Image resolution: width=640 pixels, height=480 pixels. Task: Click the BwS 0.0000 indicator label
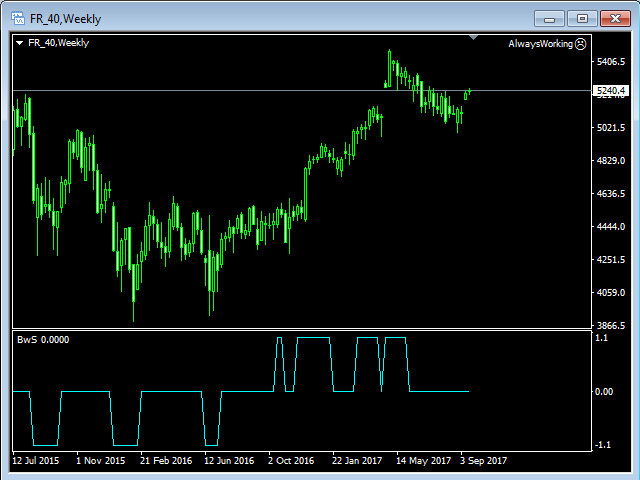click(43, 340)
